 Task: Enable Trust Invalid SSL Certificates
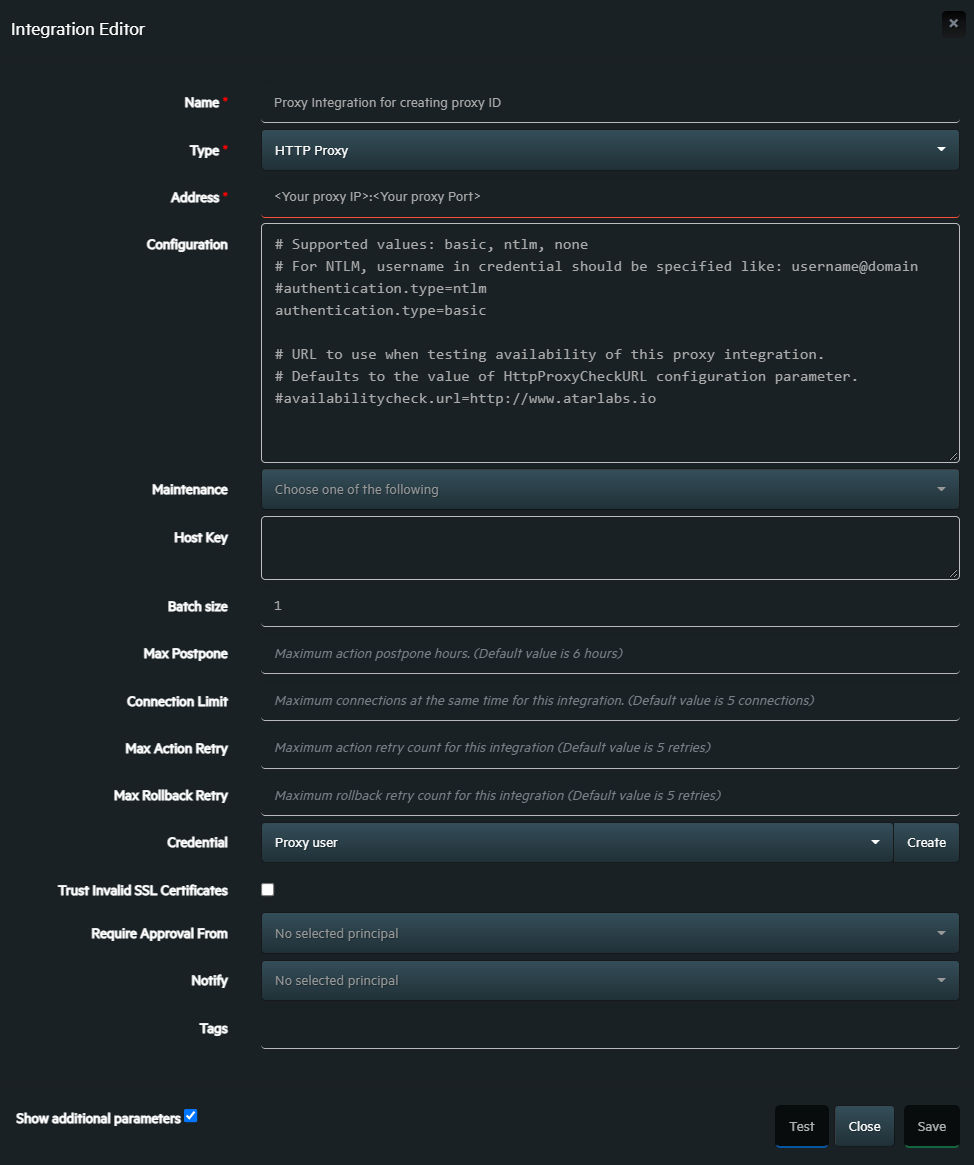(x=267, y=889)
